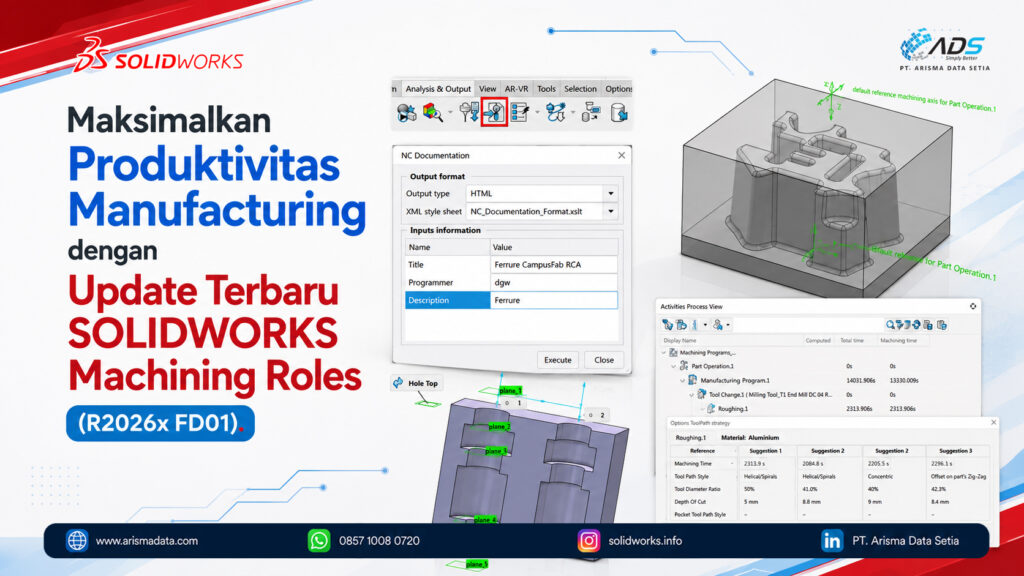Image resolution: width=1024 pixels, height=576 pixels.
Task: Click the first simulation icon in the Analysis & Output toolbar
Action: tap(406, 113)
